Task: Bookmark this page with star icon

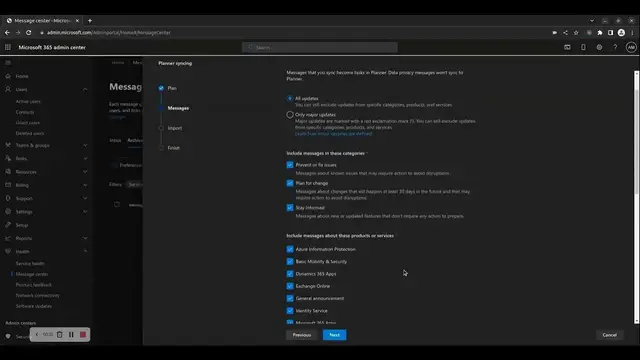Action: [576, 33]
